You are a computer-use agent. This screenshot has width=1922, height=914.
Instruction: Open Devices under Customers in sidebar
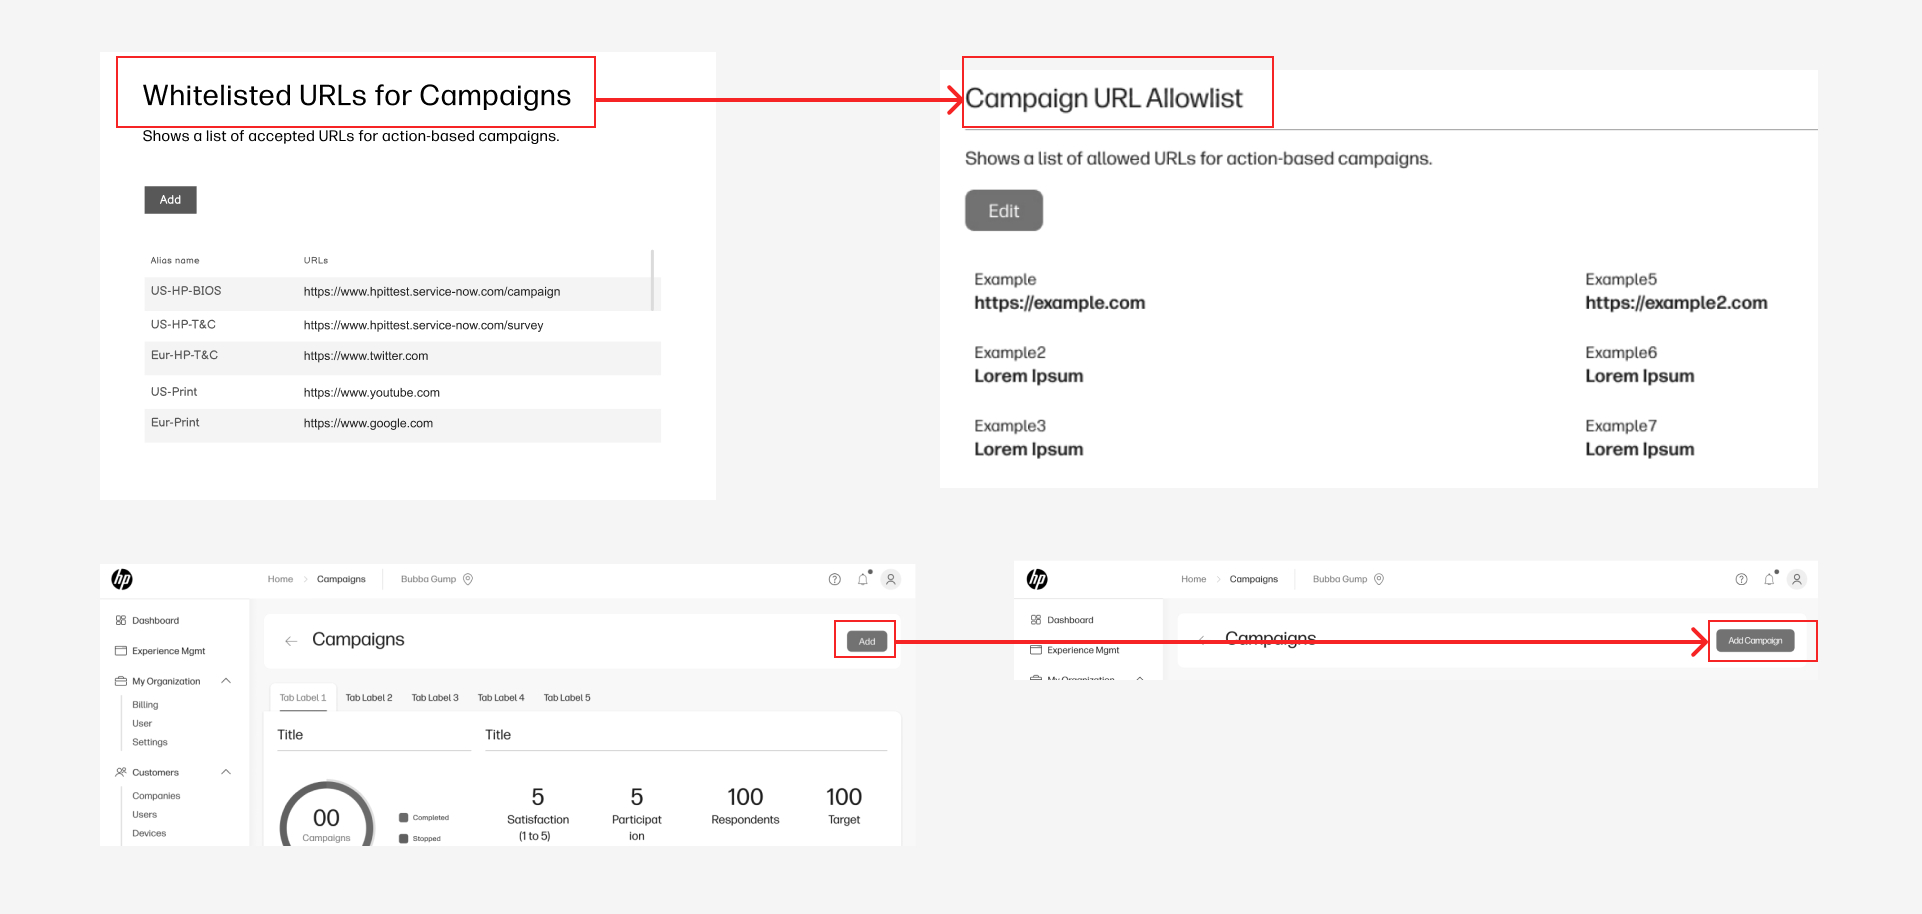tap(149, 833)
